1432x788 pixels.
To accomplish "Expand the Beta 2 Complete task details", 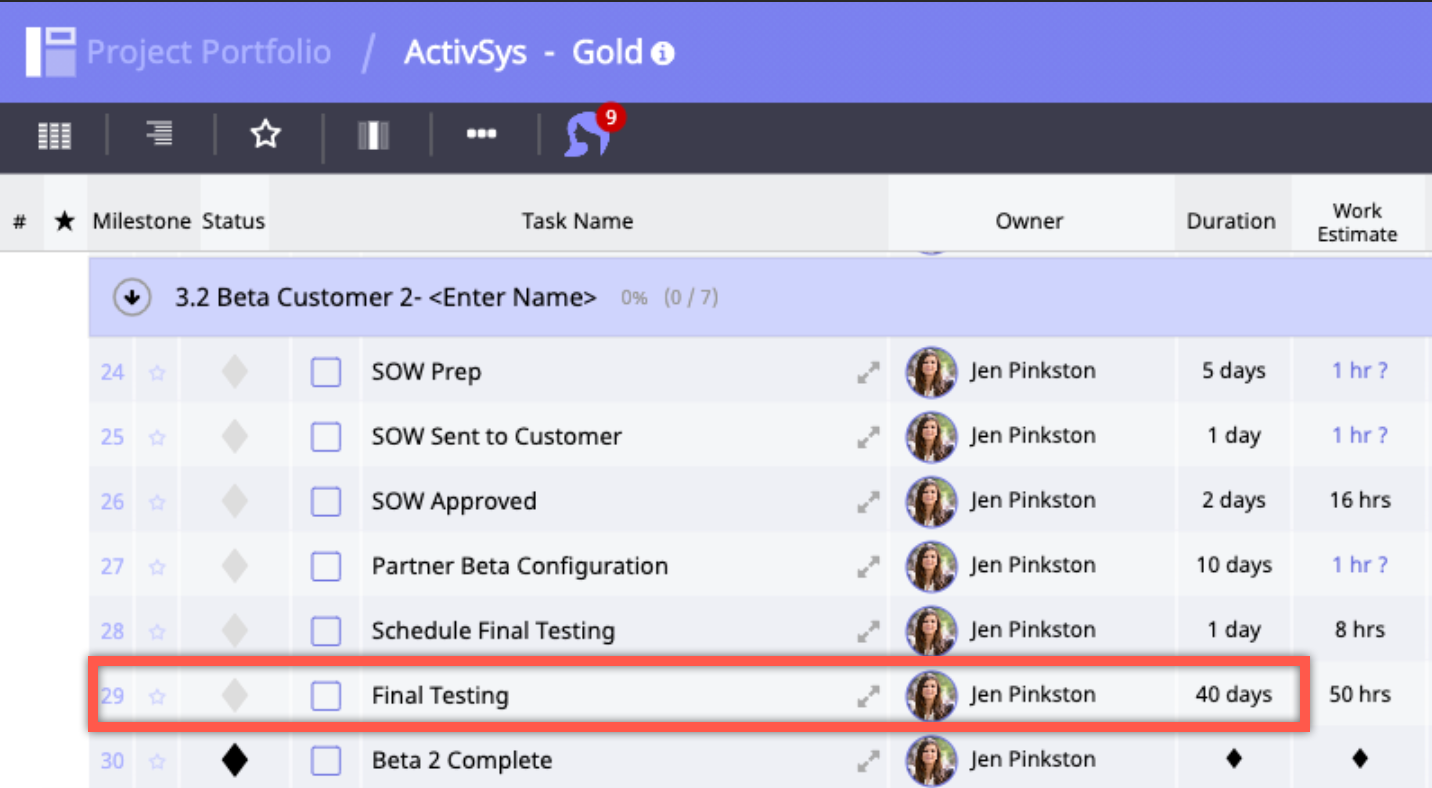I will (868, 761).
